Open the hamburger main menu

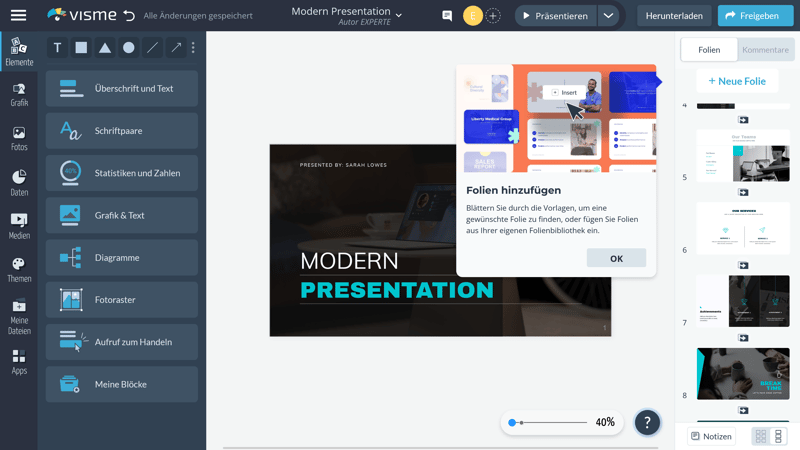(18, 15)
